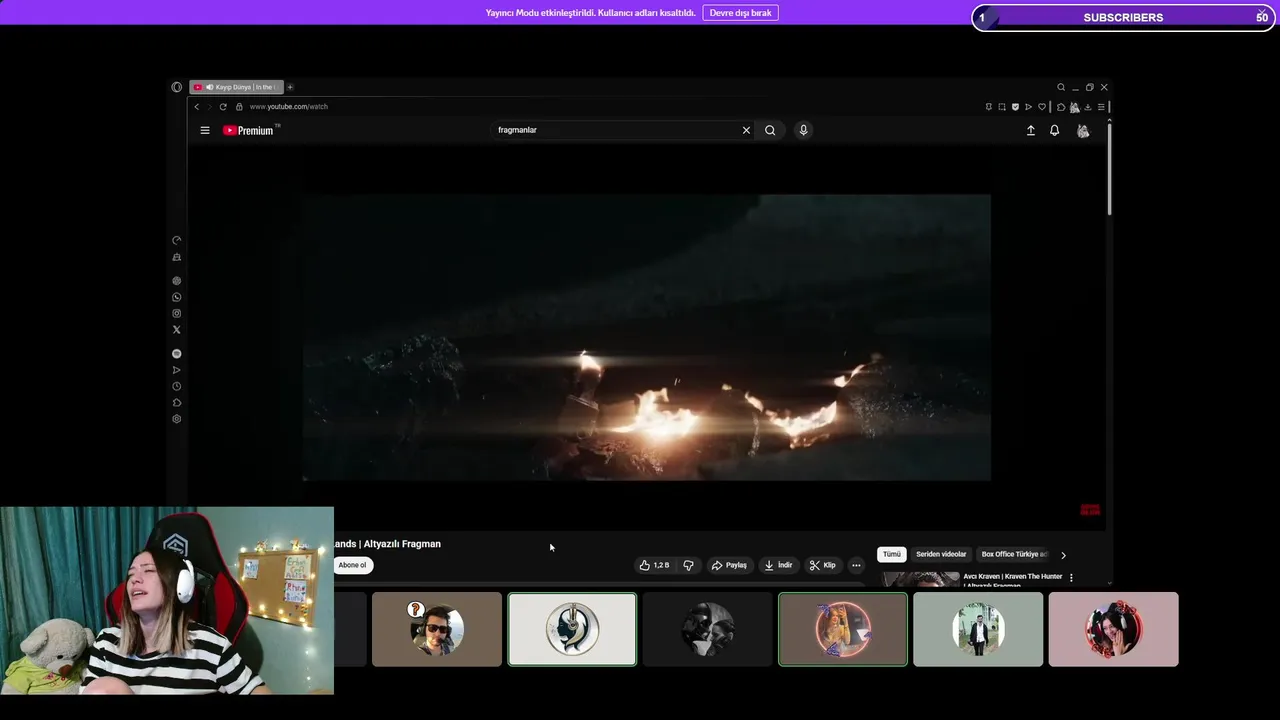Open sidebar extensions cube icon
The image size is (1280, 720).
(177, 403)
